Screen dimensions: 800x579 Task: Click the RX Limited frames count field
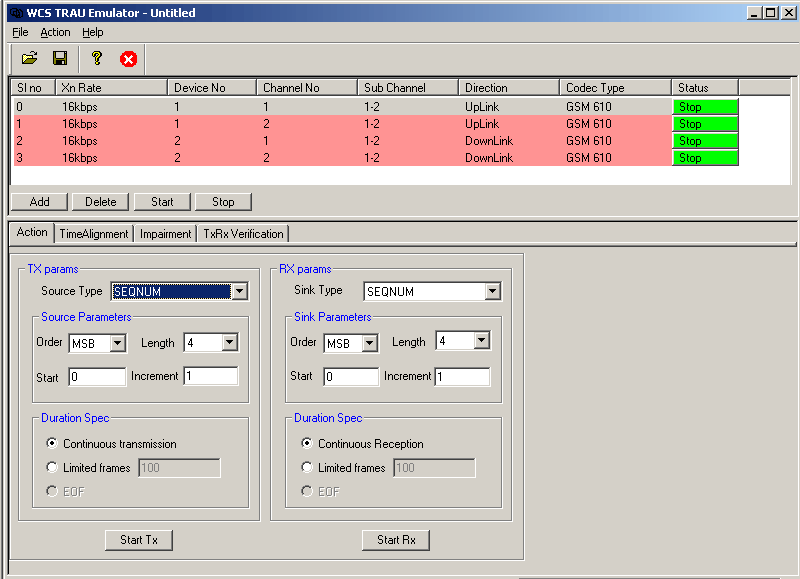(434, 468)
